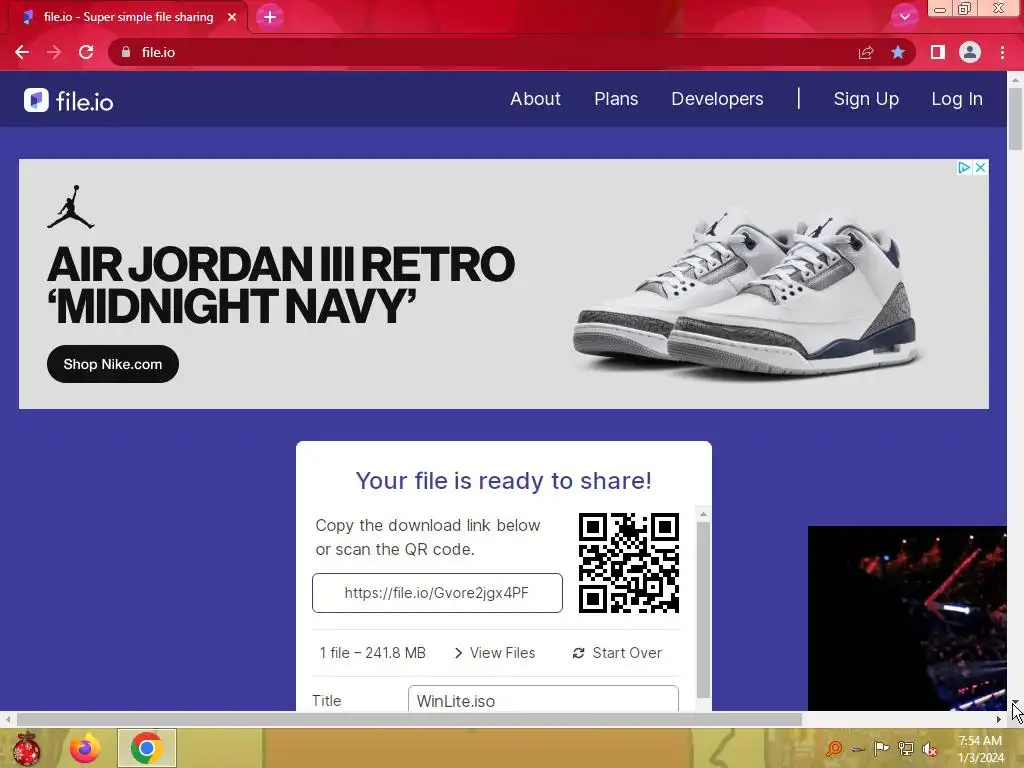Click the magnifier tray icon

(834, 748)
